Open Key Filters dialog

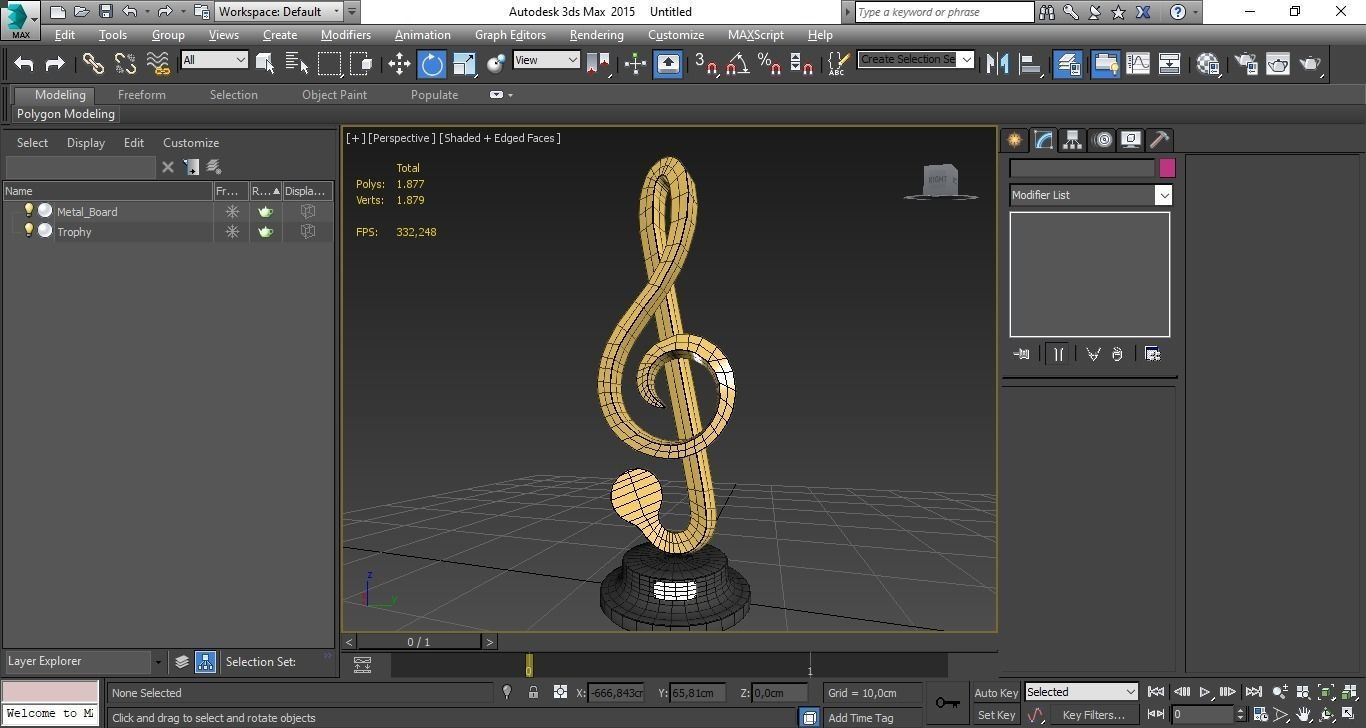point(1094,715)
